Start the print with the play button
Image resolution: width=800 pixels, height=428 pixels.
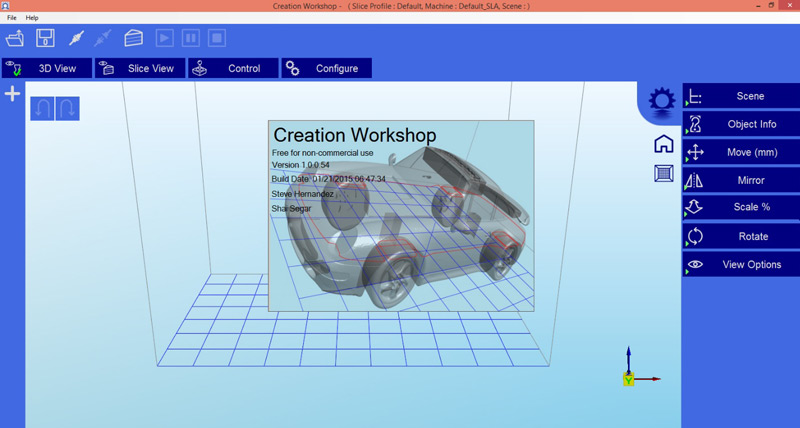click(165, 38)
